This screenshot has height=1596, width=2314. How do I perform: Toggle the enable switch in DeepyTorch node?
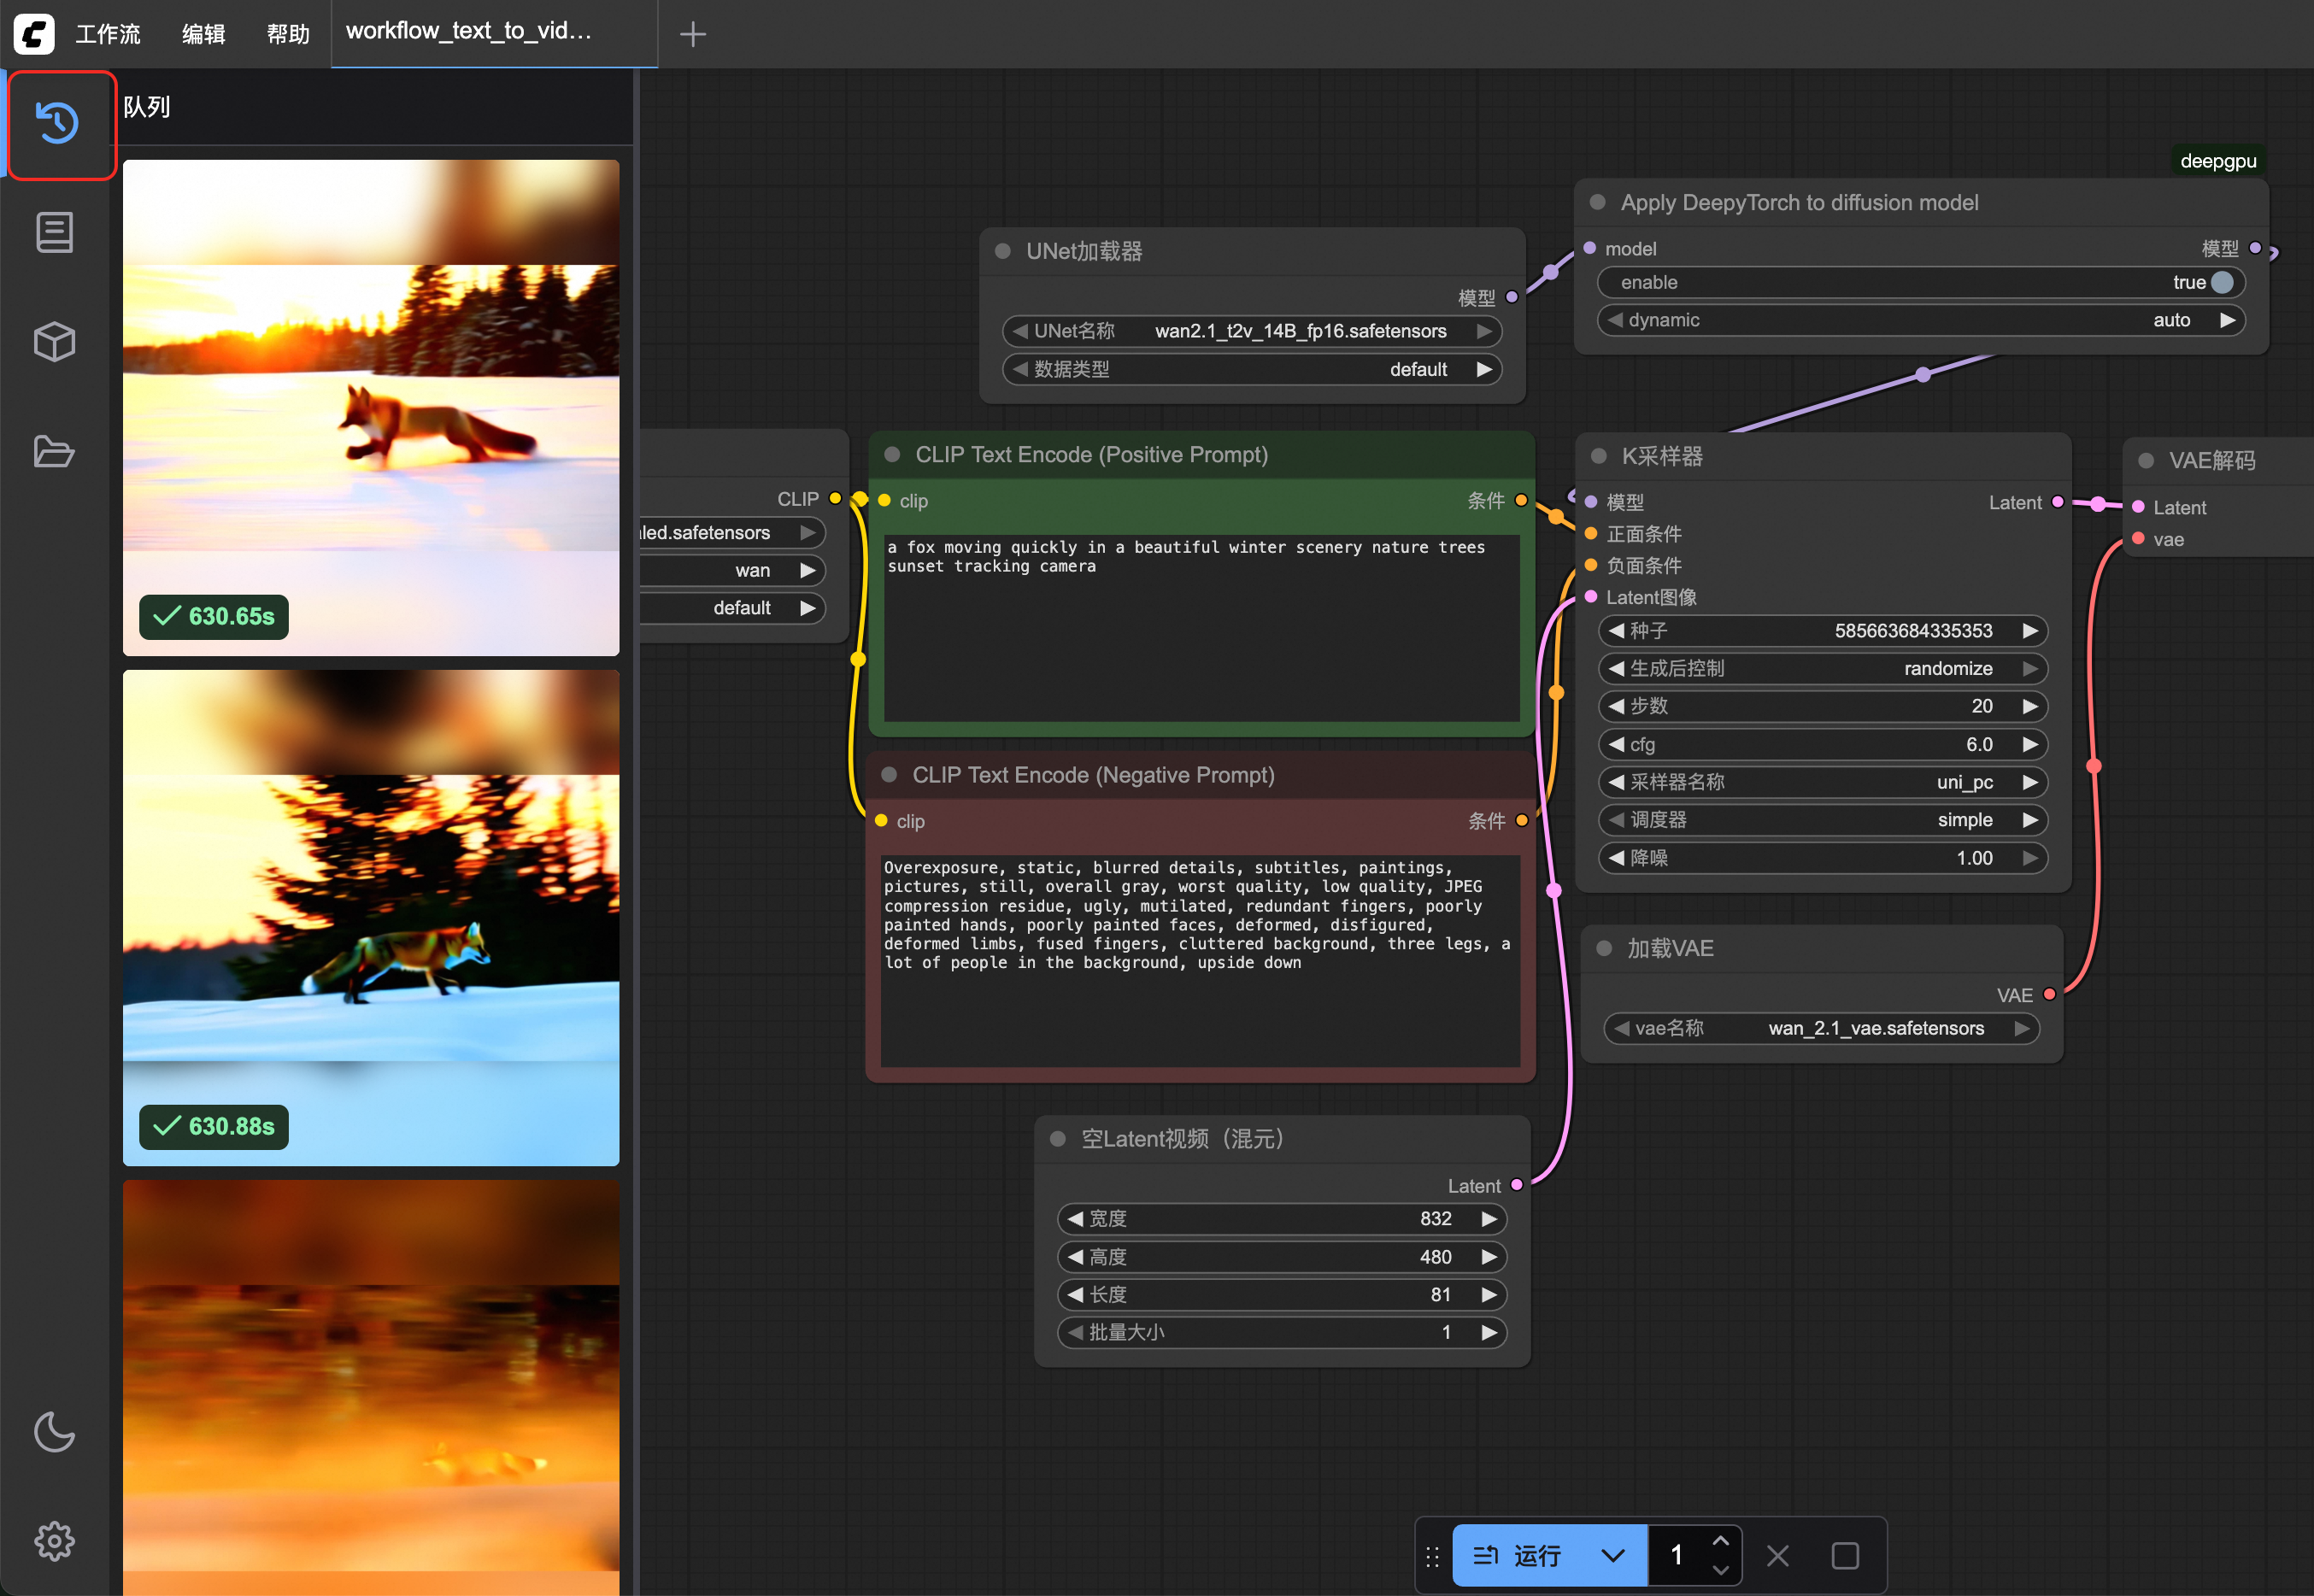tap(2221, 282)
